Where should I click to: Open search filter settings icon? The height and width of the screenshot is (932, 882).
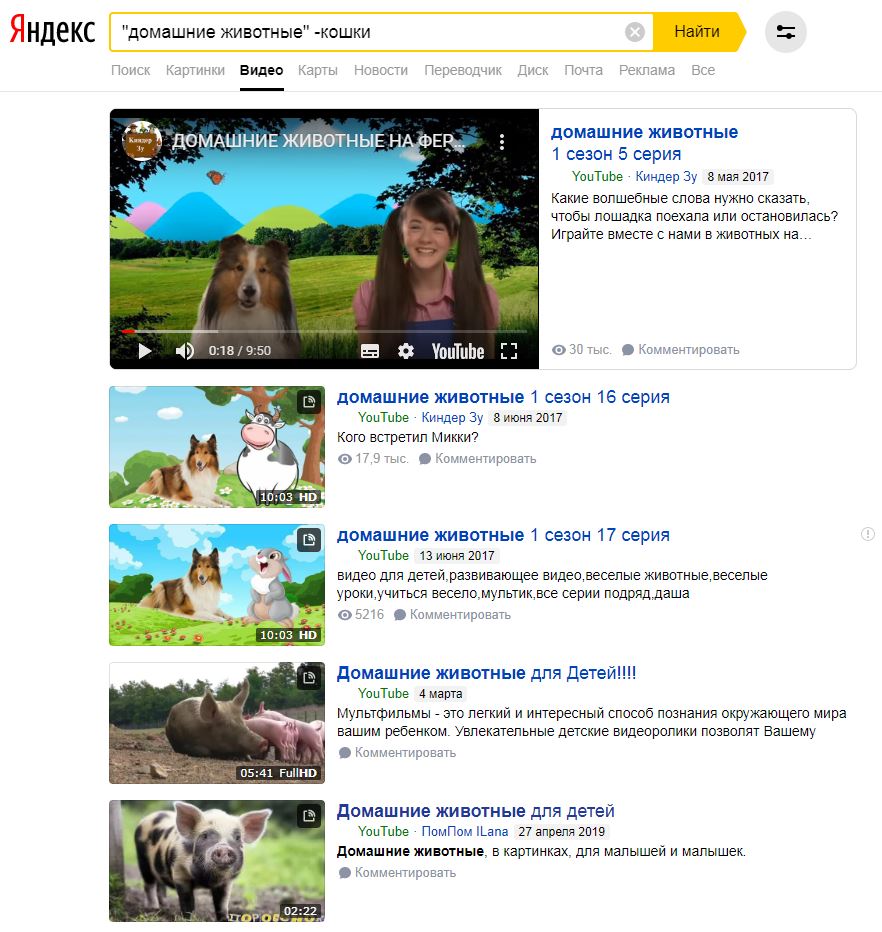pos(785,32)
